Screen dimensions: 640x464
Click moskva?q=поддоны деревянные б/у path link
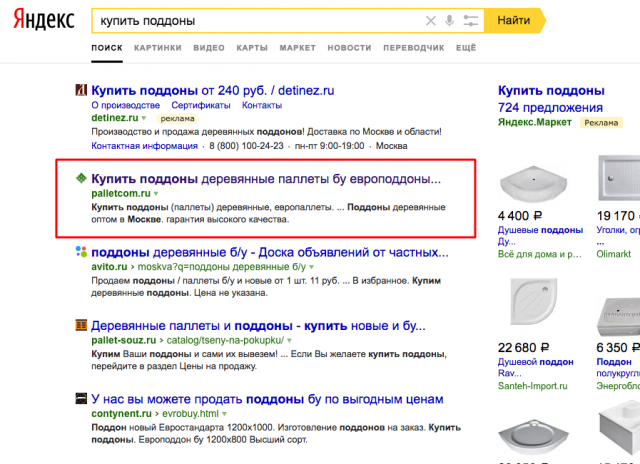(x=222, y=267)
